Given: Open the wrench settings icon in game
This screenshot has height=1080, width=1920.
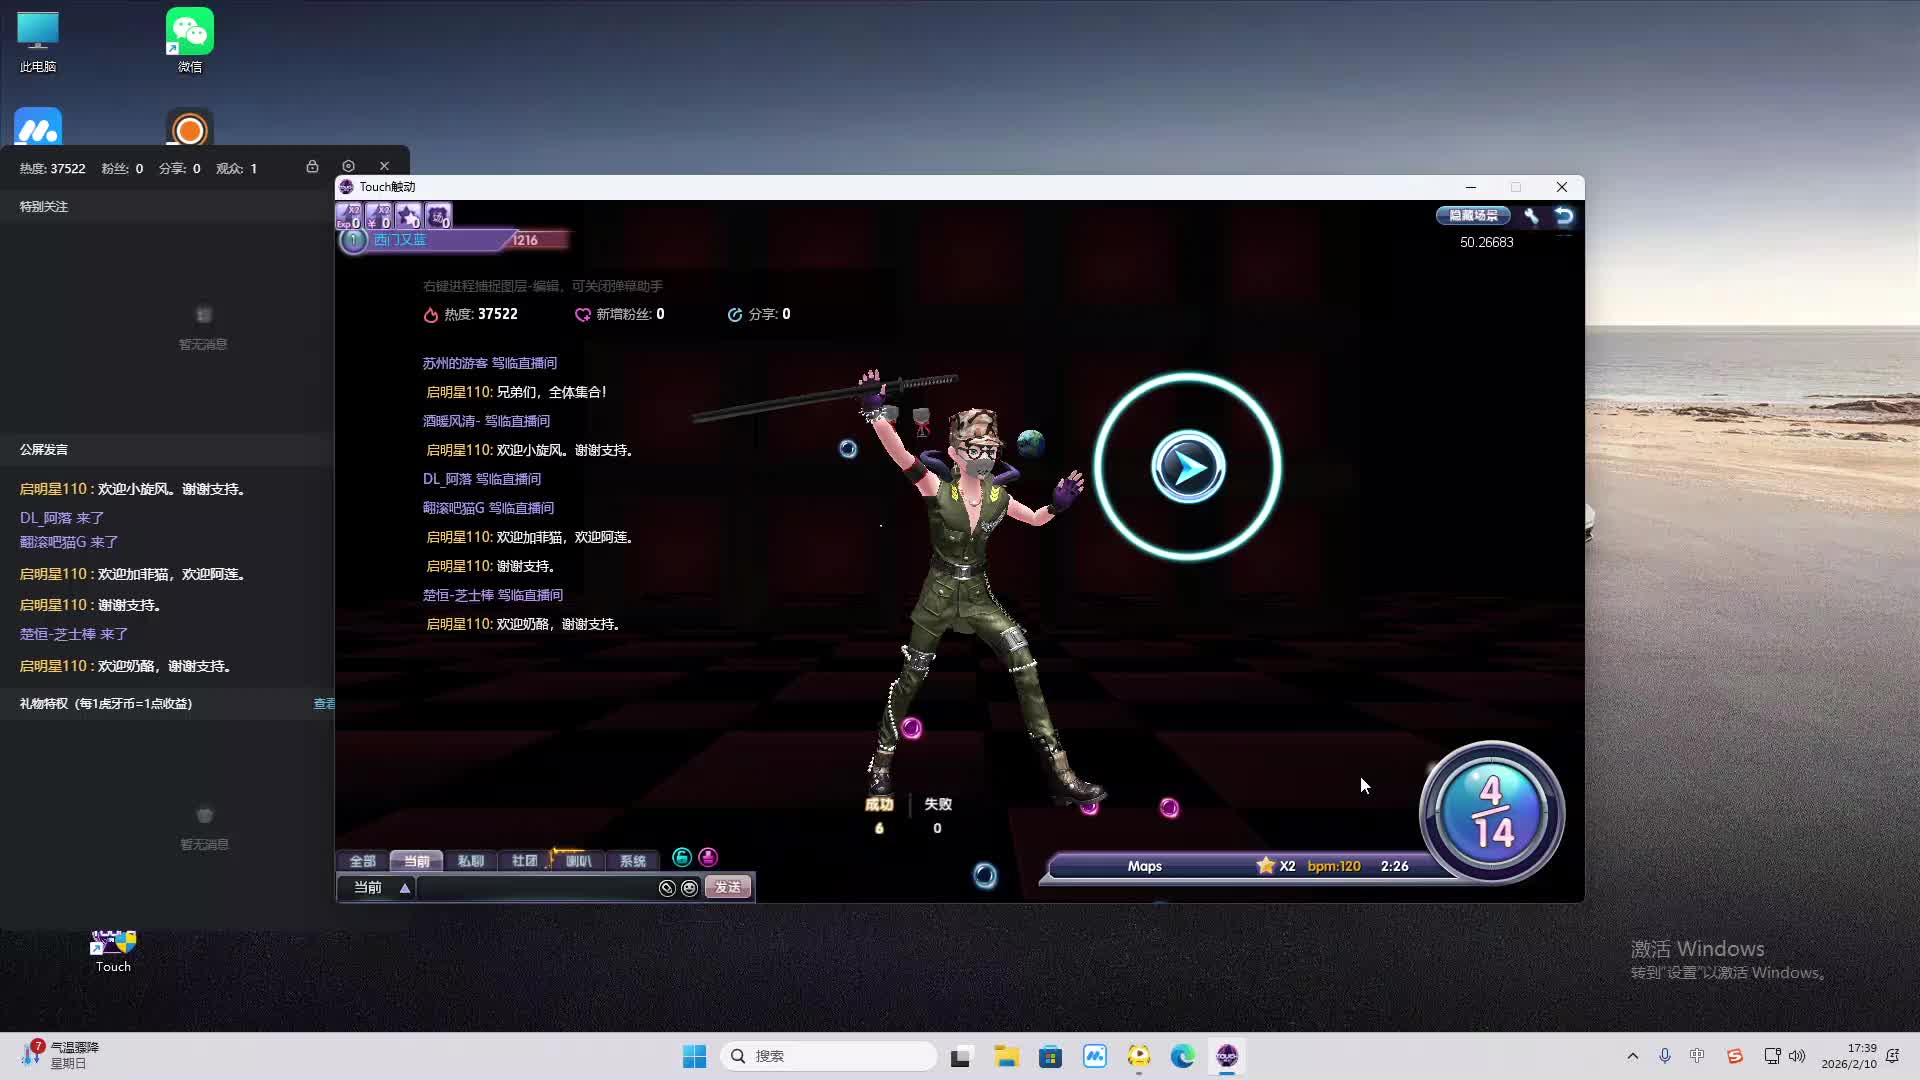Looking at the screenshot, I should (x=1531, y=216).
